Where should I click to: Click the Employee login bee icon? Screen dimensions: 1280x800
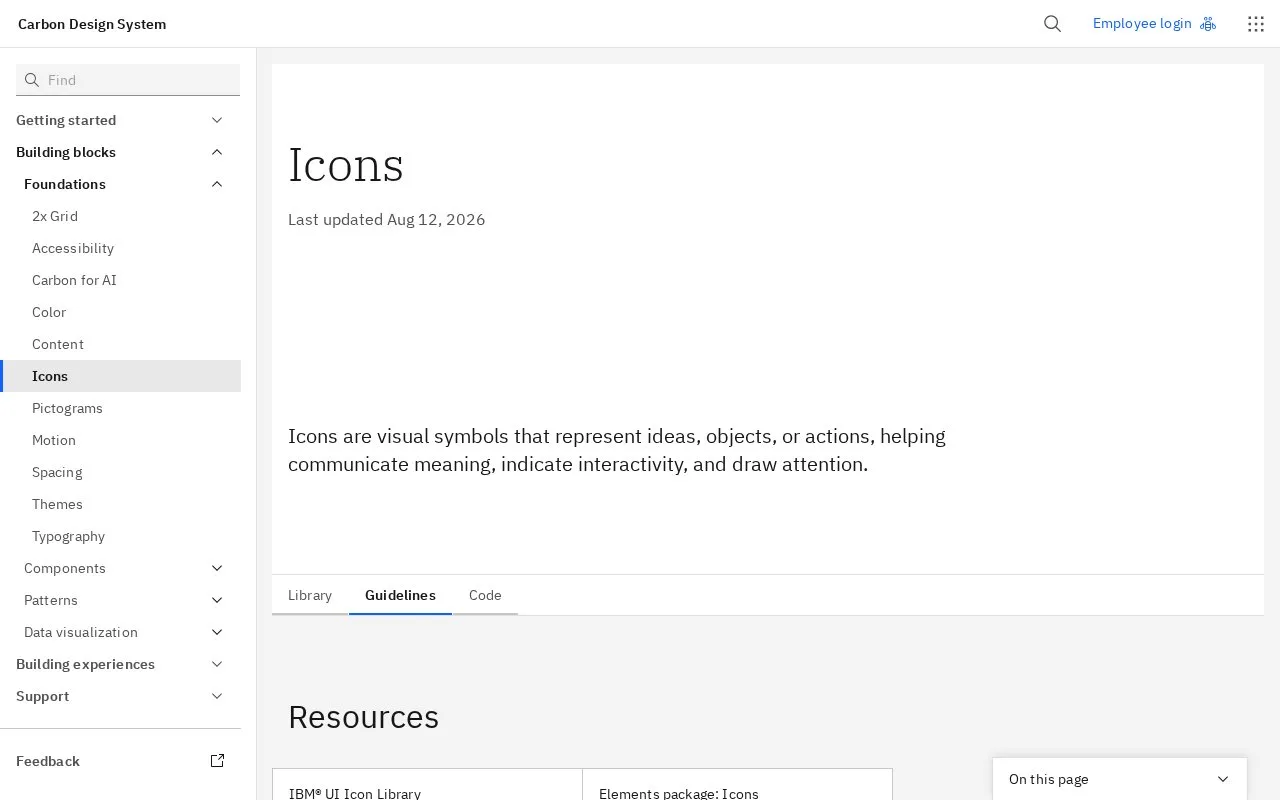click(x=1208, y=24)
